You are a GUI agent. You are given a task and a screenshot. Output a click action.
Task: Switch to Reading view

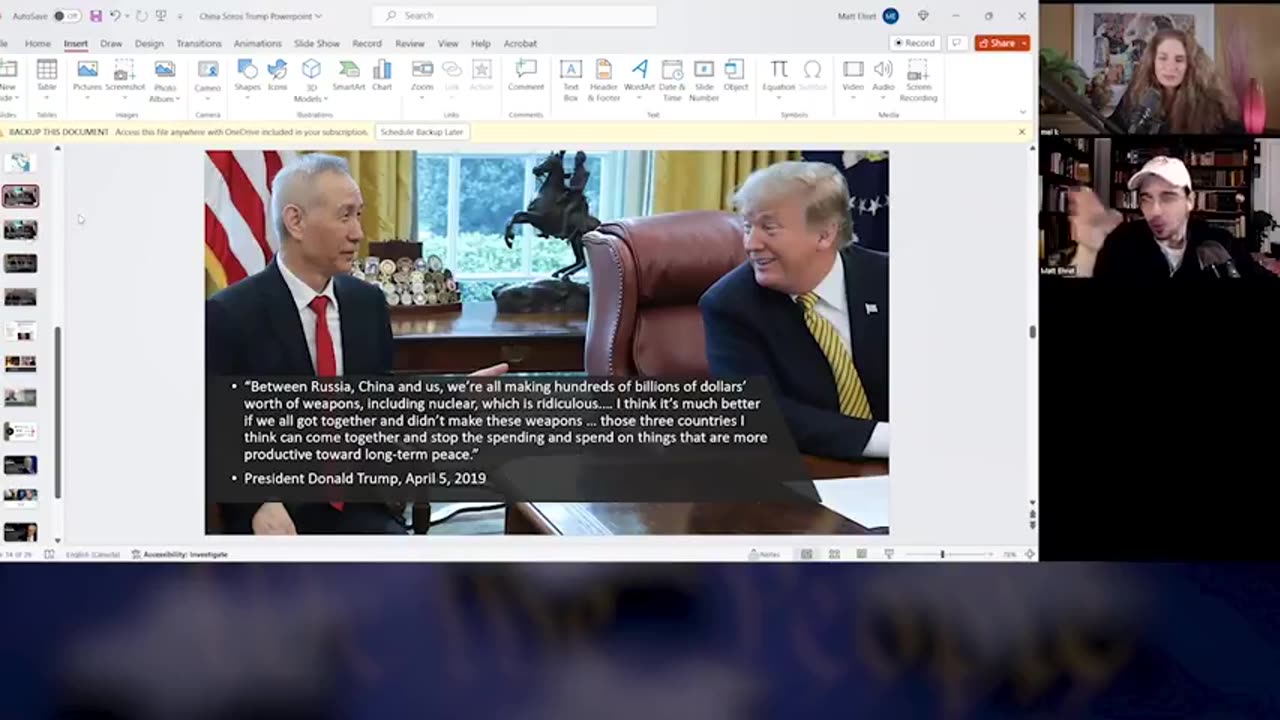[861, 555]
